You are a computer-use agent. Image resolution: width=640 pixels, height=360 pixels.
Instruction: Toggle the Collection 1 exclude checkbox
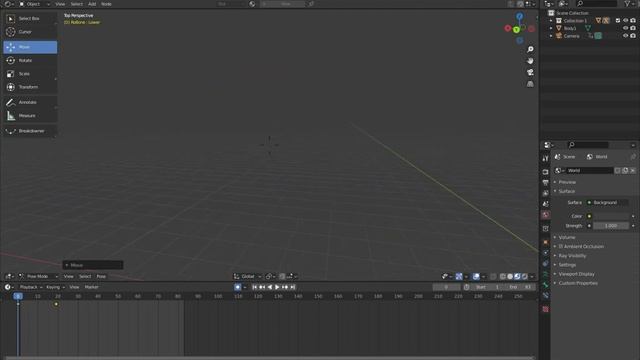[x=618, y=20]
